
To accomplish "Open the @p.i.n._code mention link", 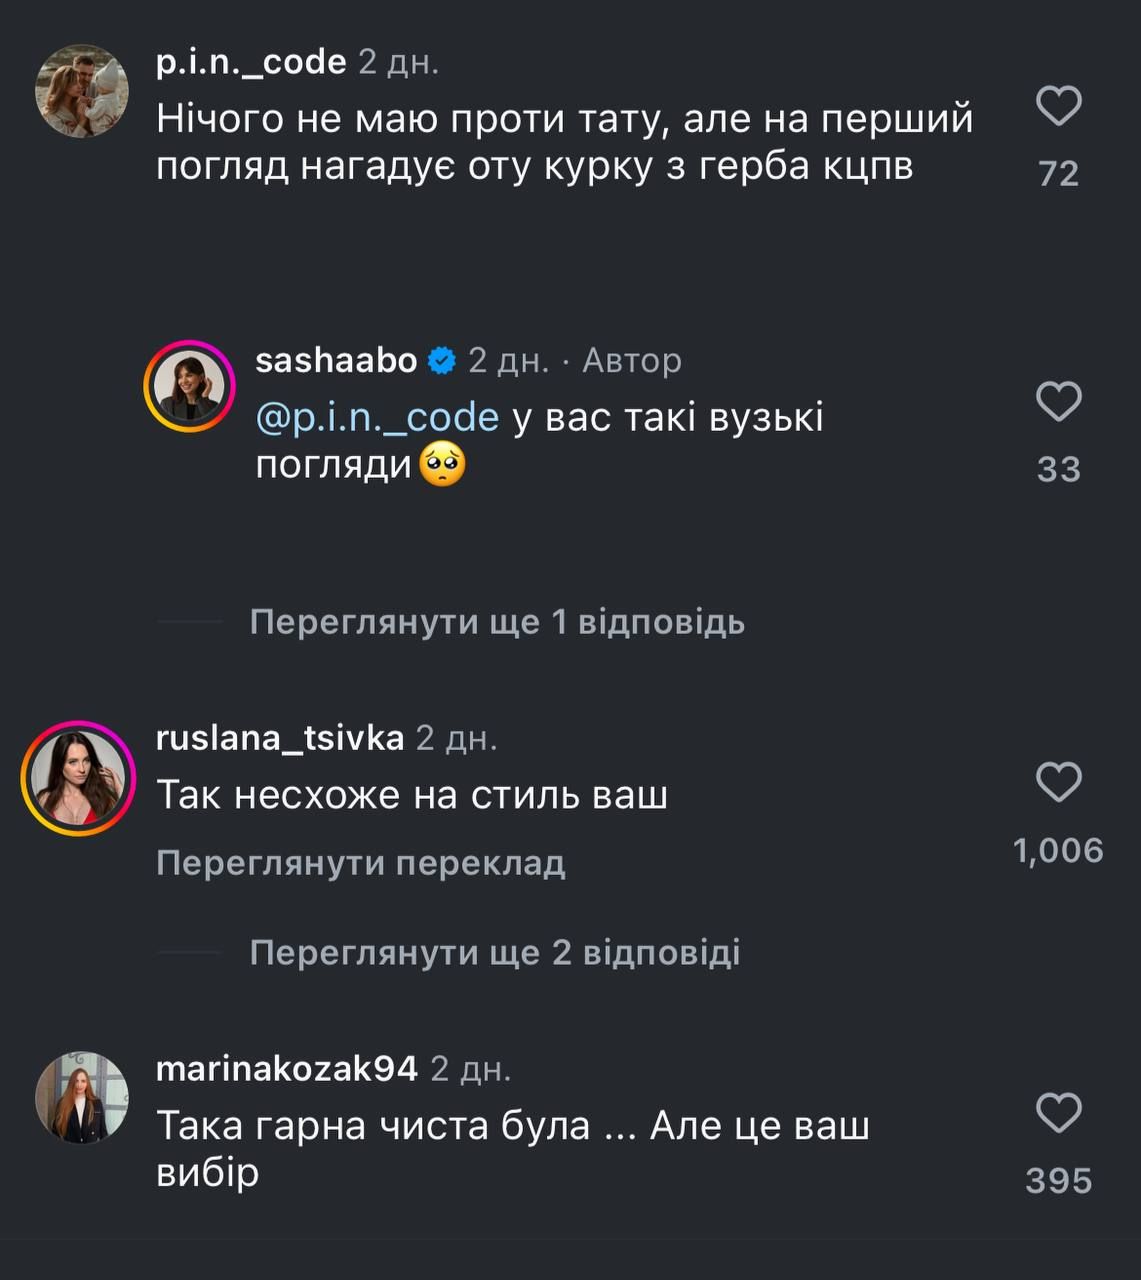I will (375, 418).
